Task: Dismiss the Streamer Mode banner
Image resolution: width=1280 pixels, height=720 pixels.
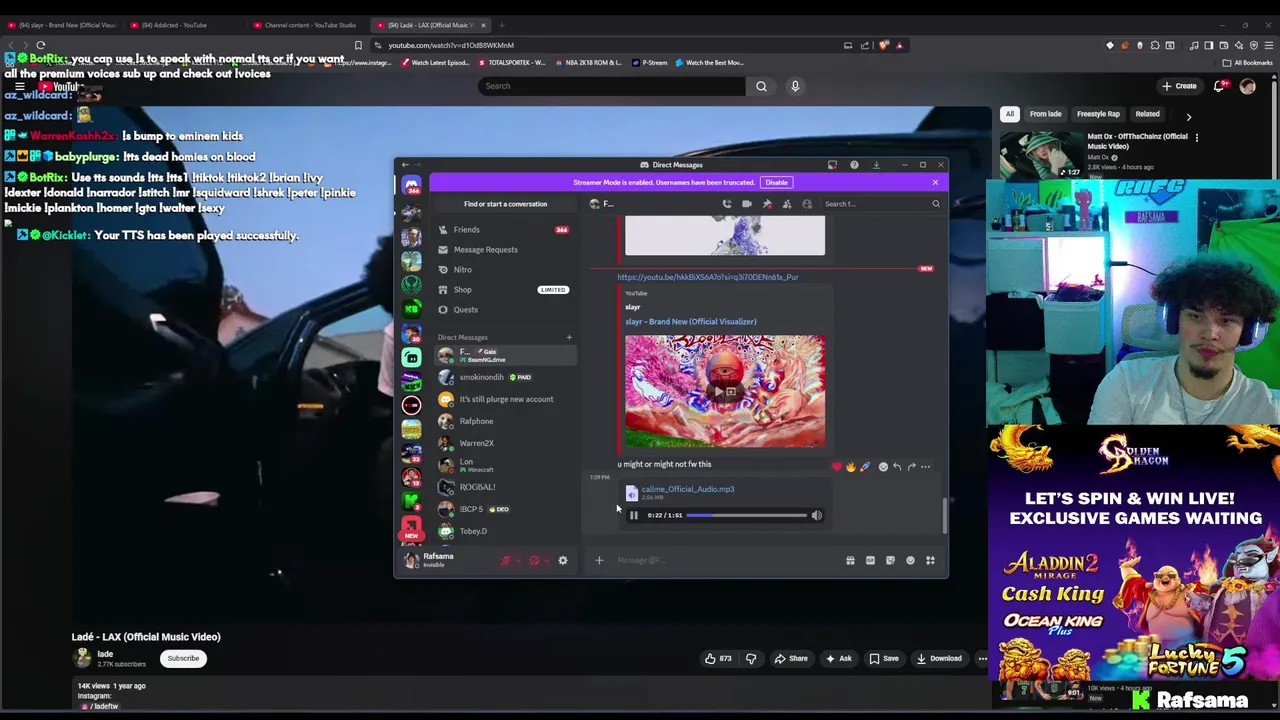Action: click(935, 182)
